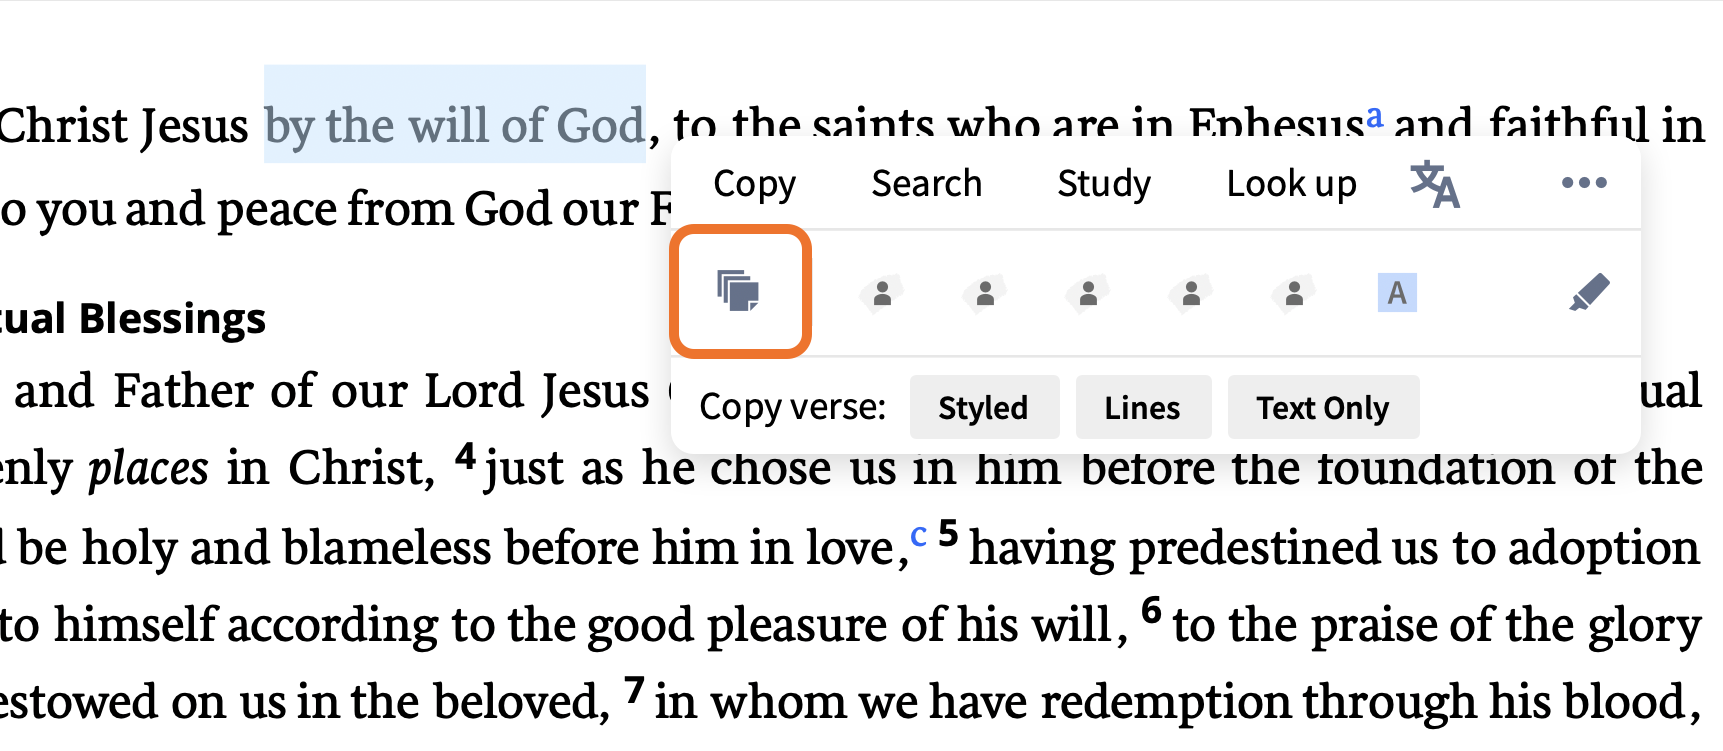Open the stacked notes icon in popup
Image resolution: width=1723 pixels, height=751 pixels.
point(739,291)
